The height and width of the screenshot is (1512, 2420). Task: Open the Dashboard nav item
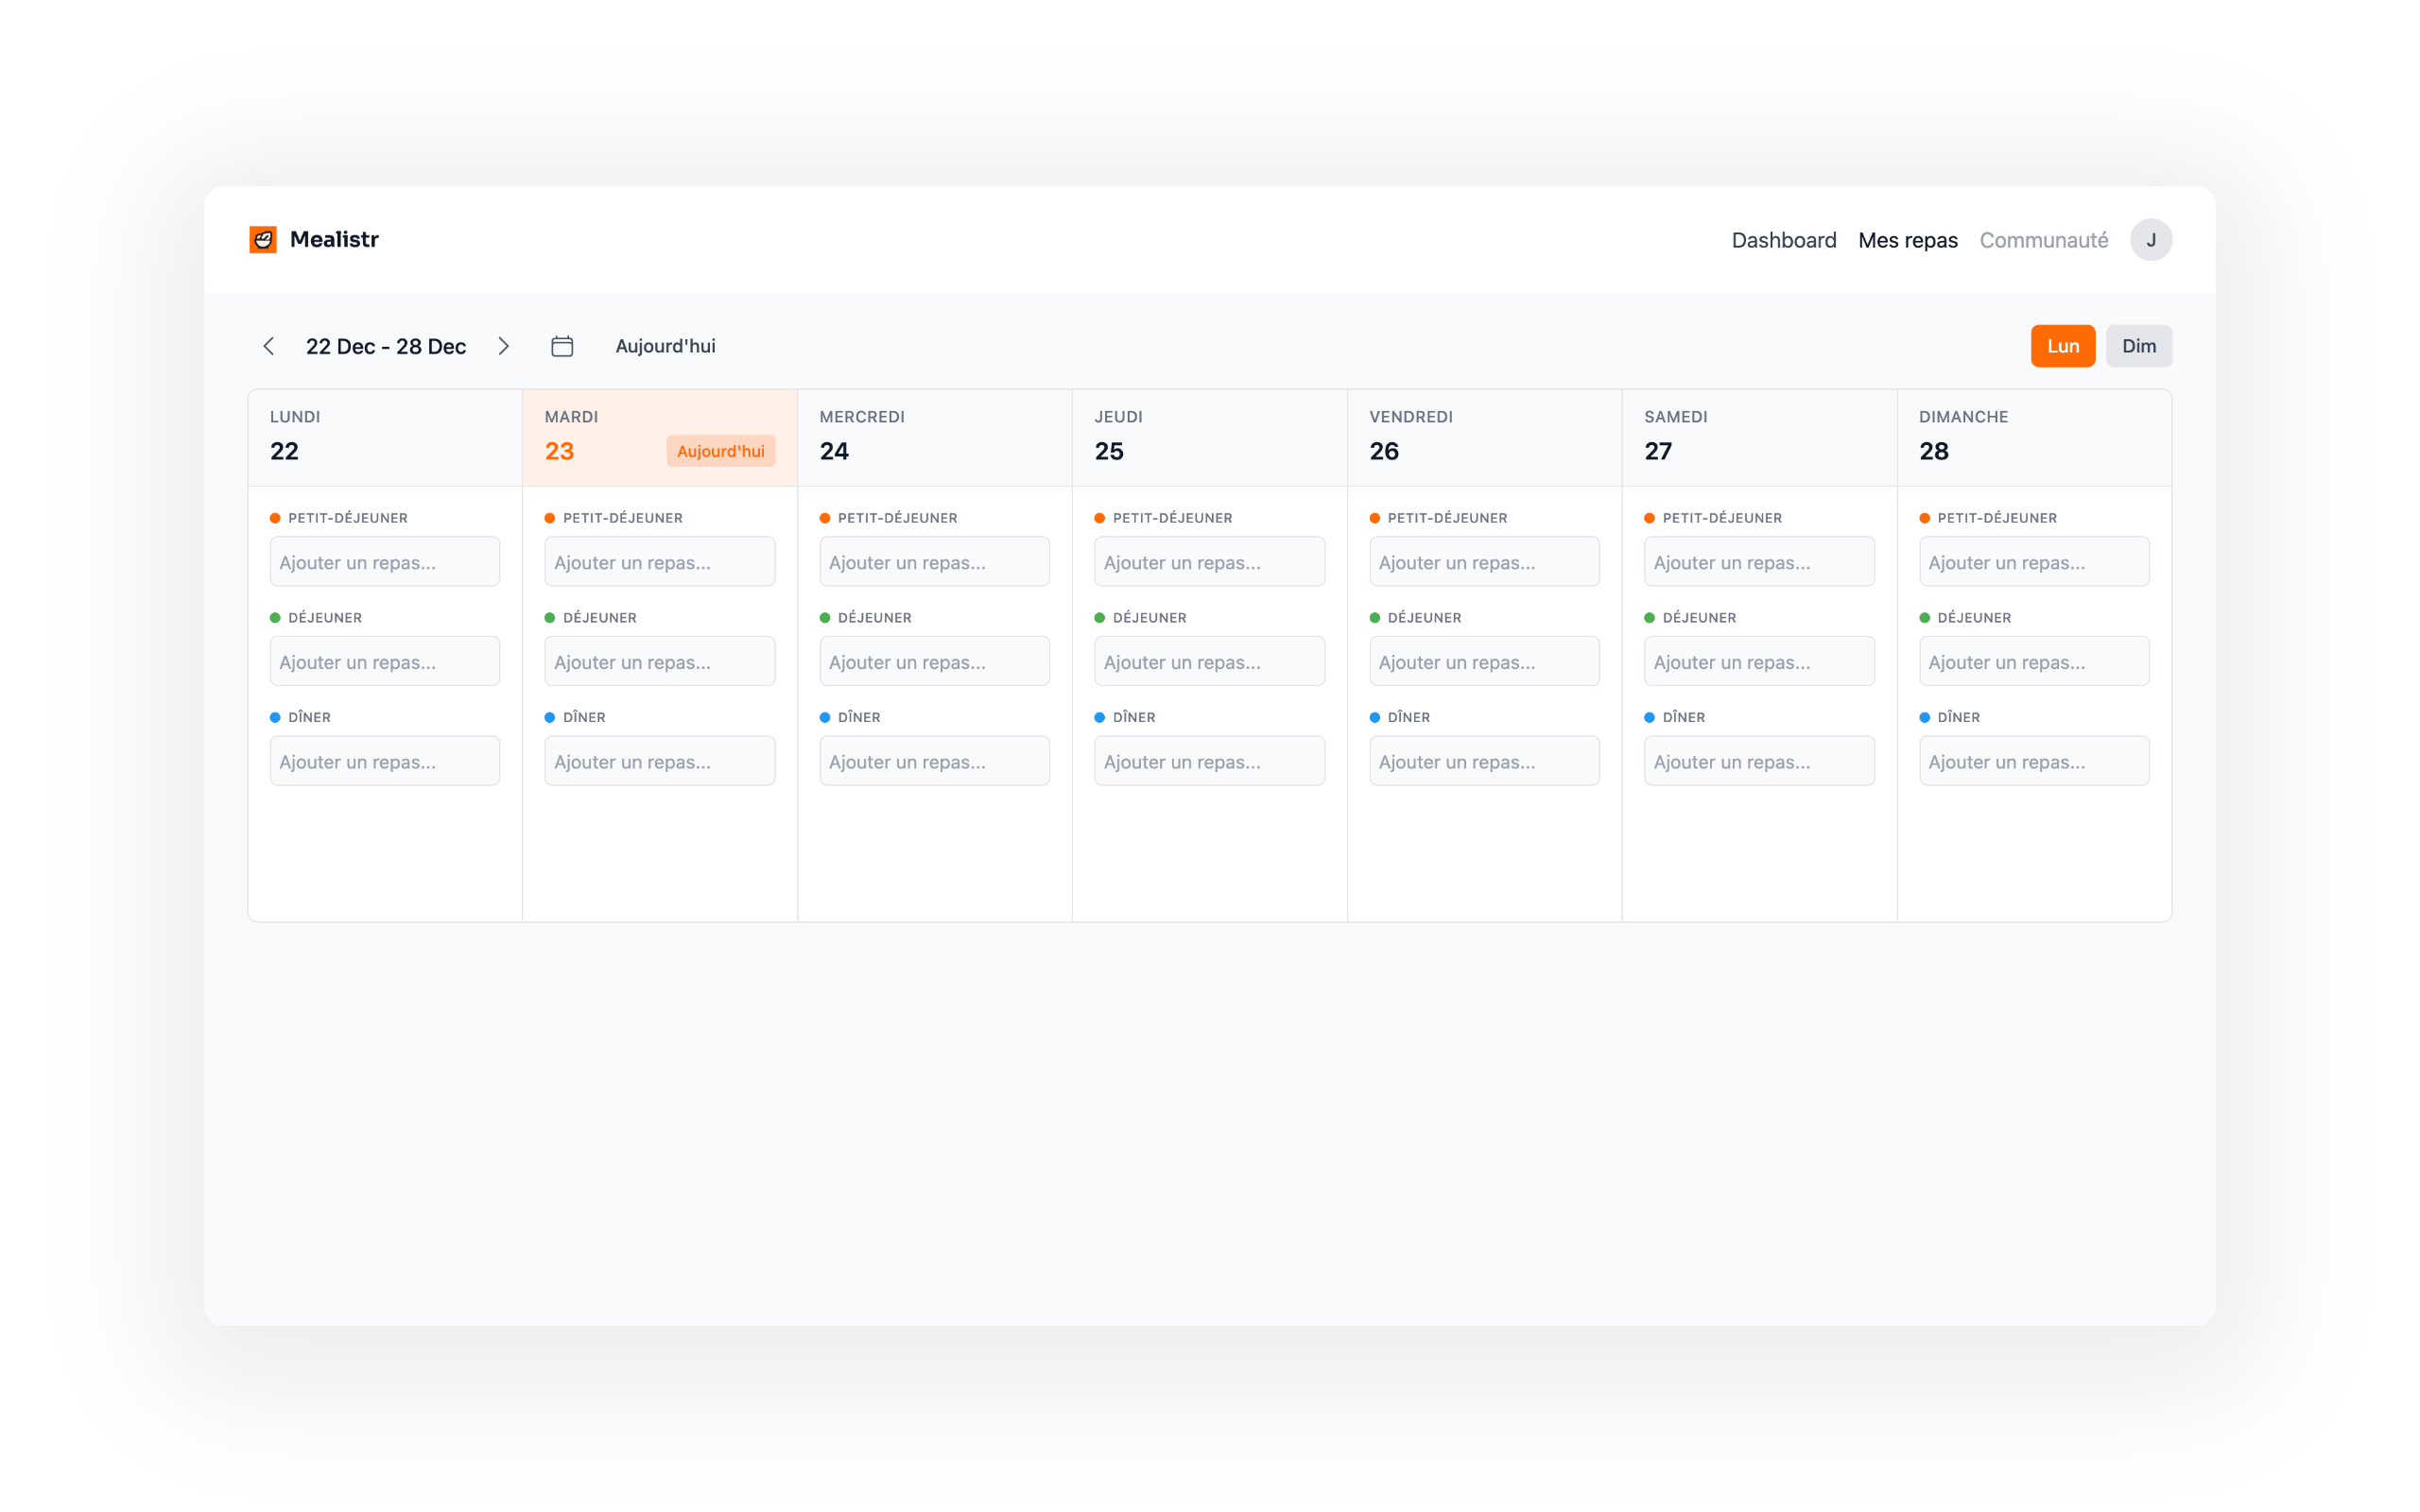pos(1783,240)
